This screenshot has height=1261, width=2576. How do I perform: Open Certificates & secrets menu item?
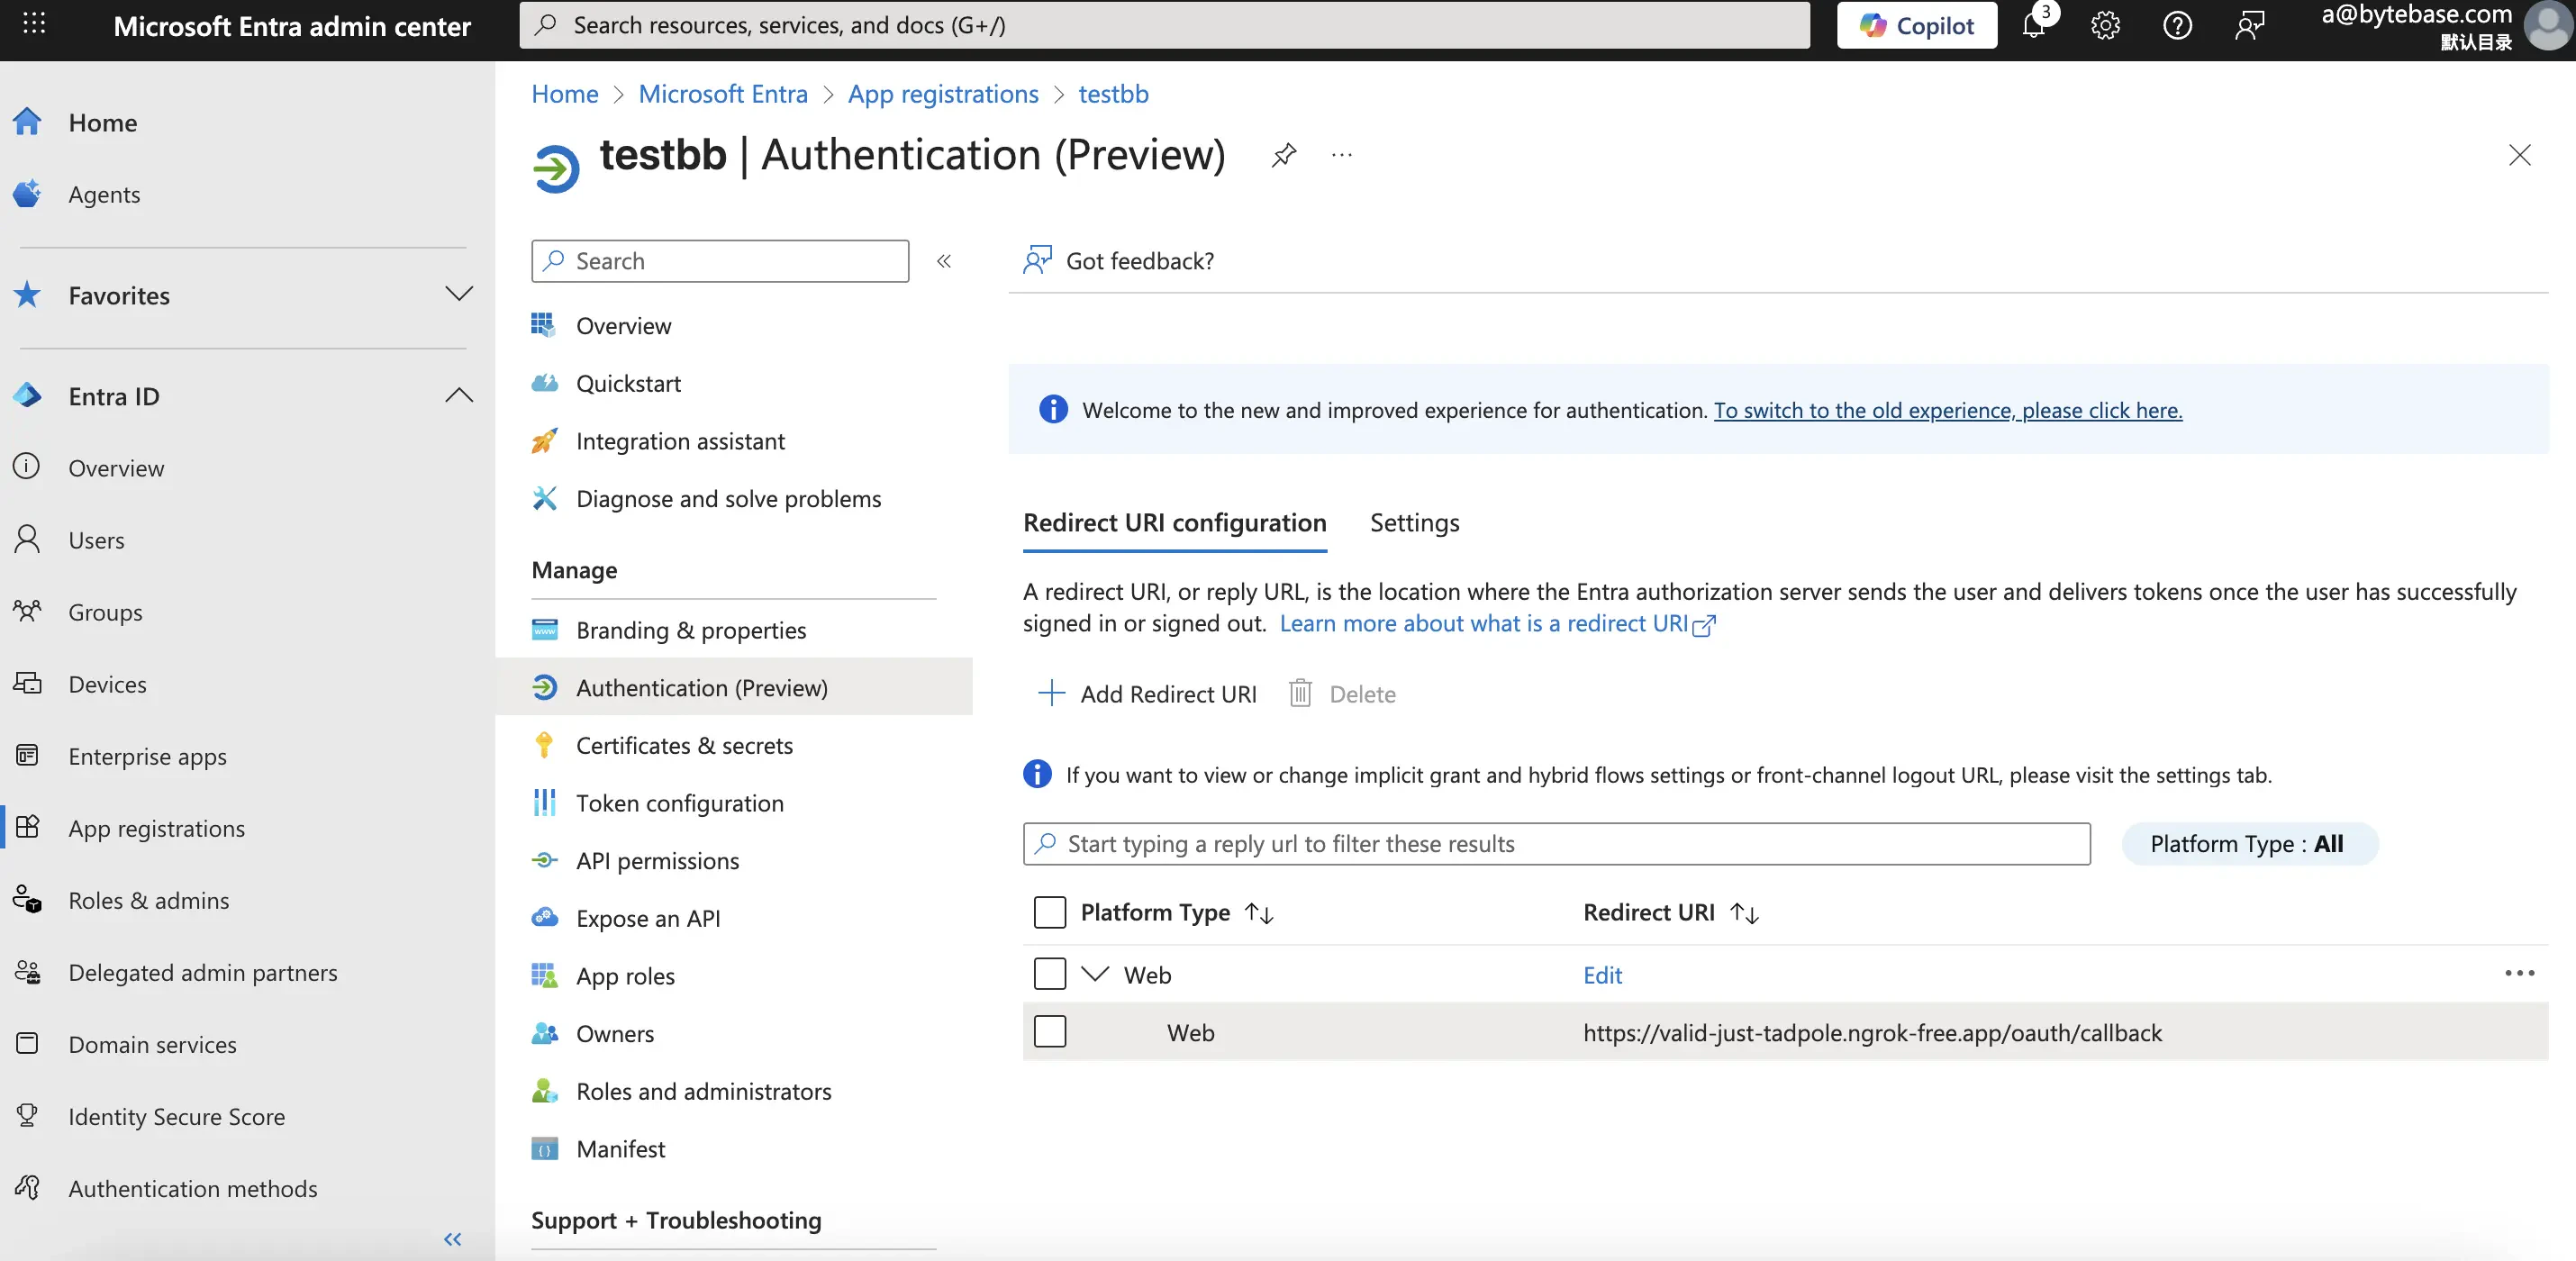[x=684, y=745]
